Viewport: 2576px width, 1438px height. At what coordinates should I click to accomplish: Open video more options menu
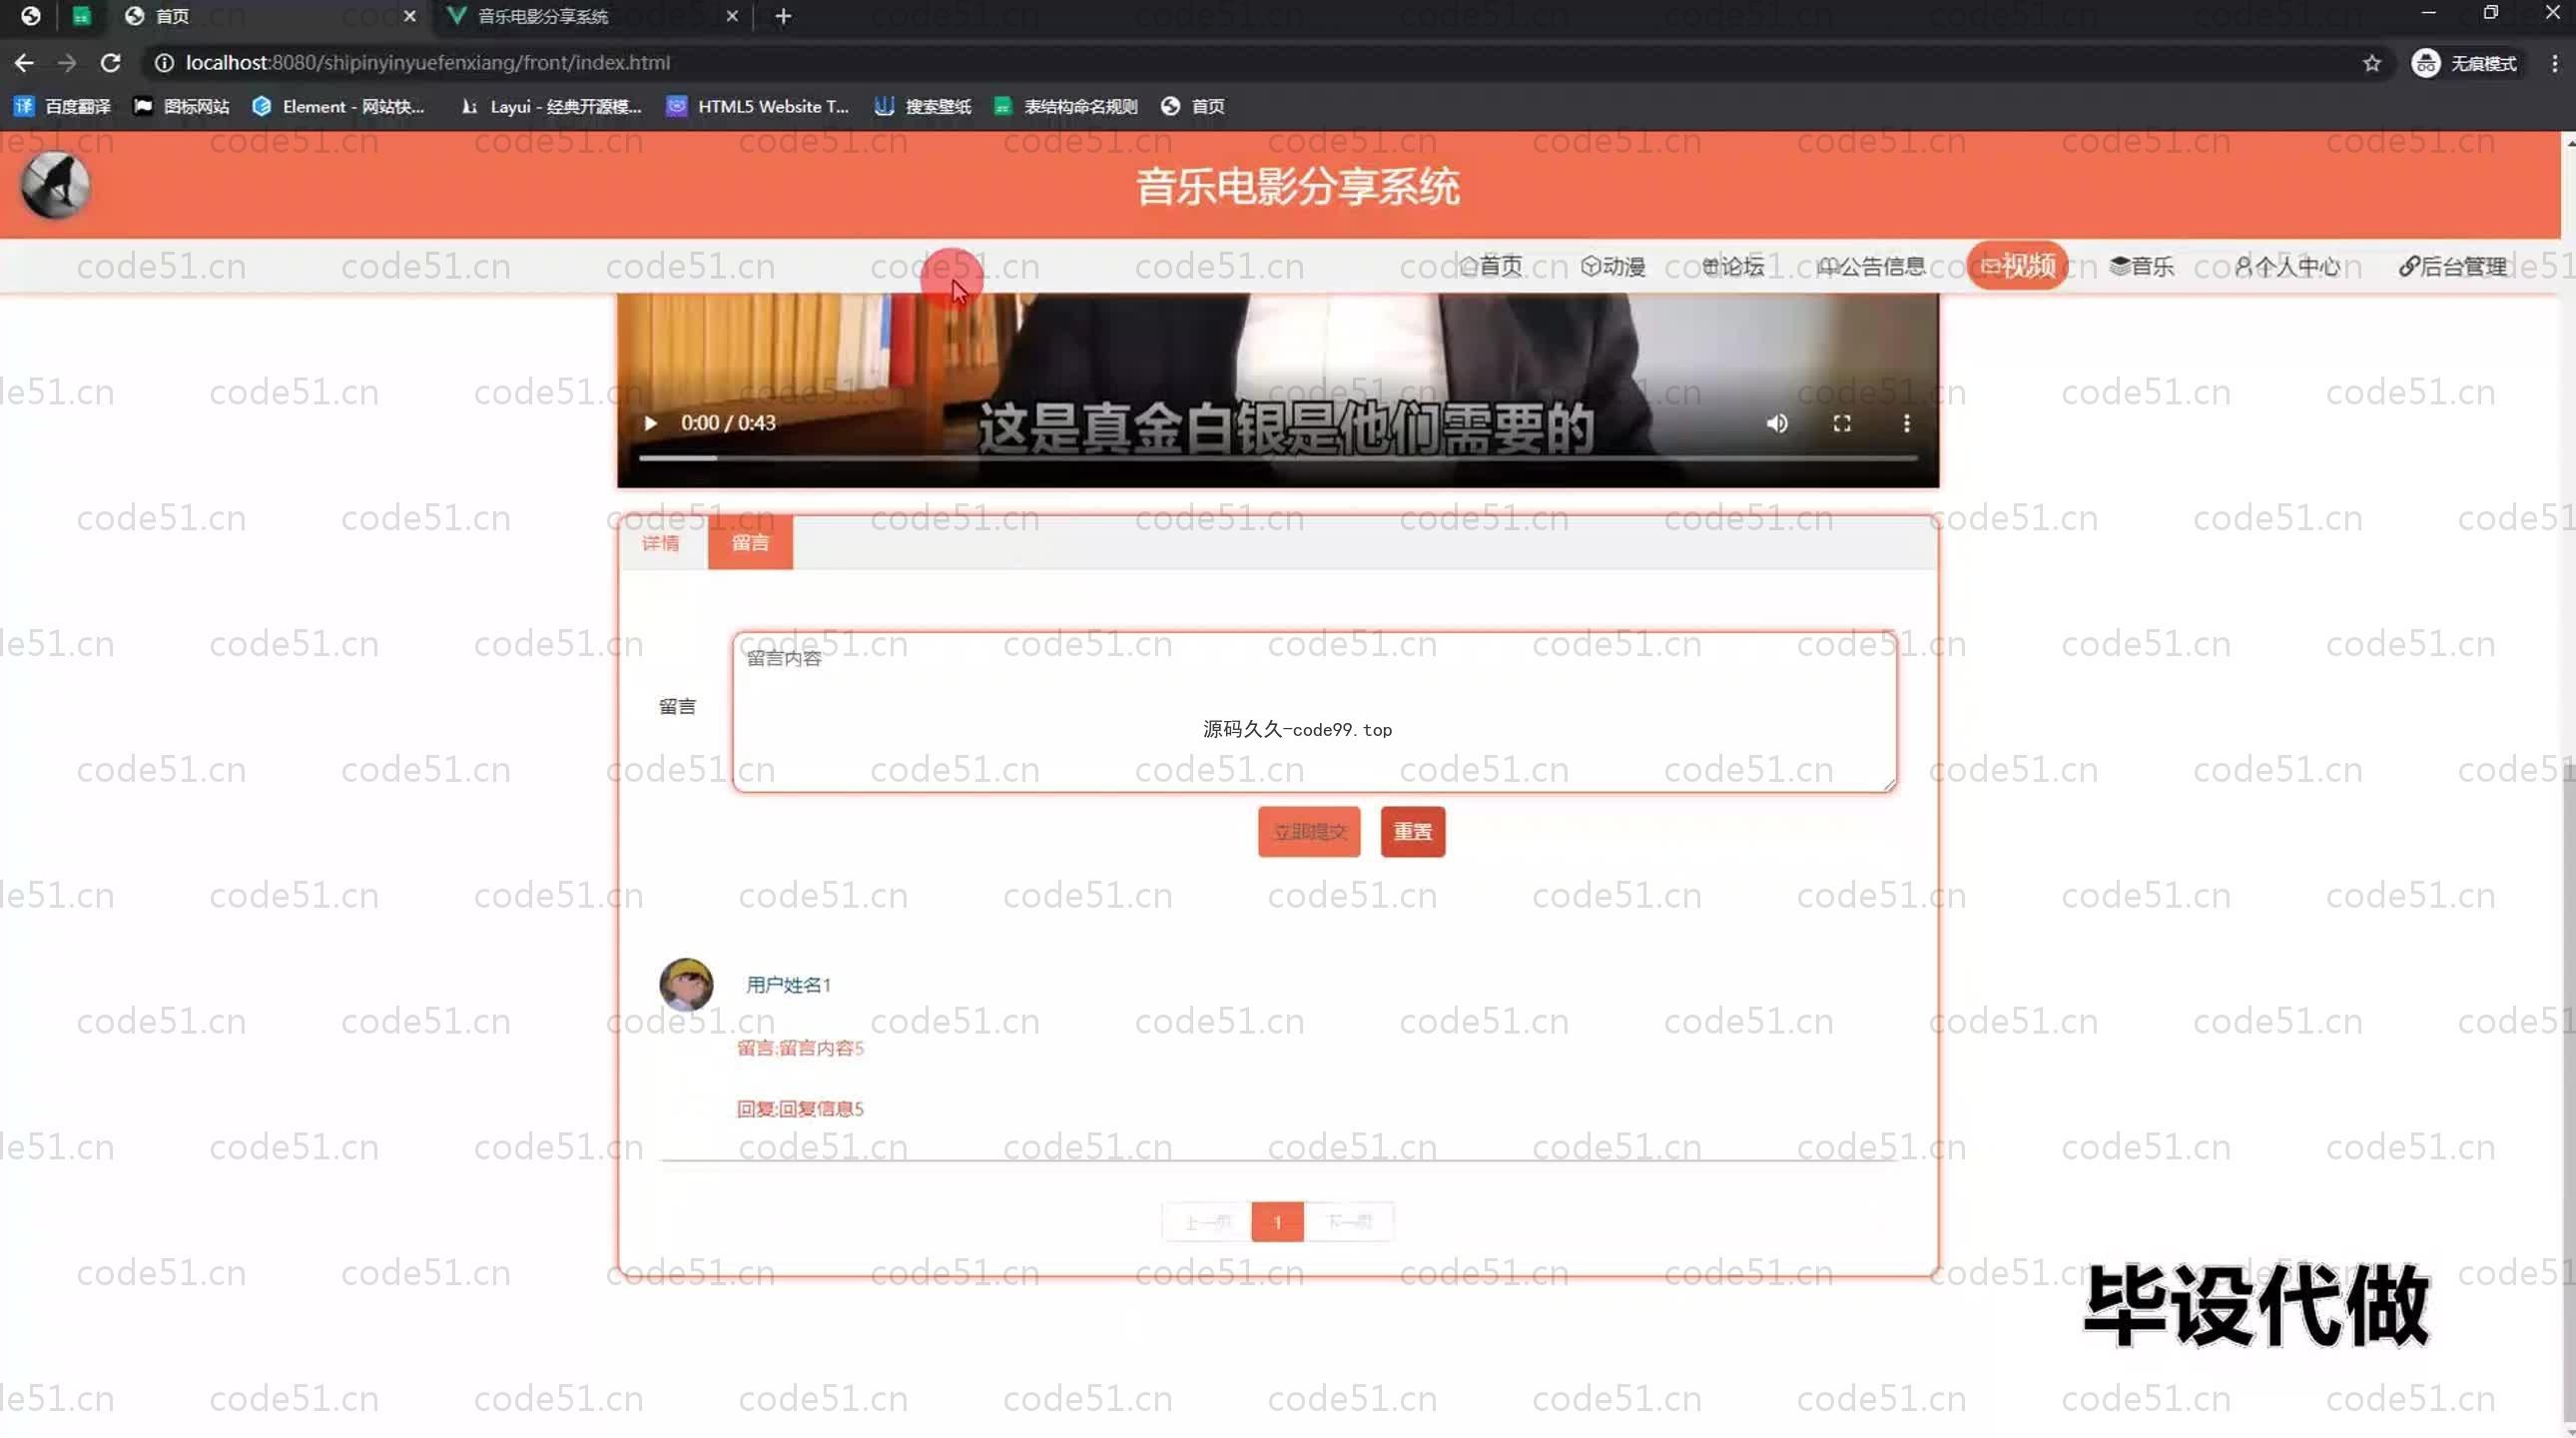(x=1906, y=423)
